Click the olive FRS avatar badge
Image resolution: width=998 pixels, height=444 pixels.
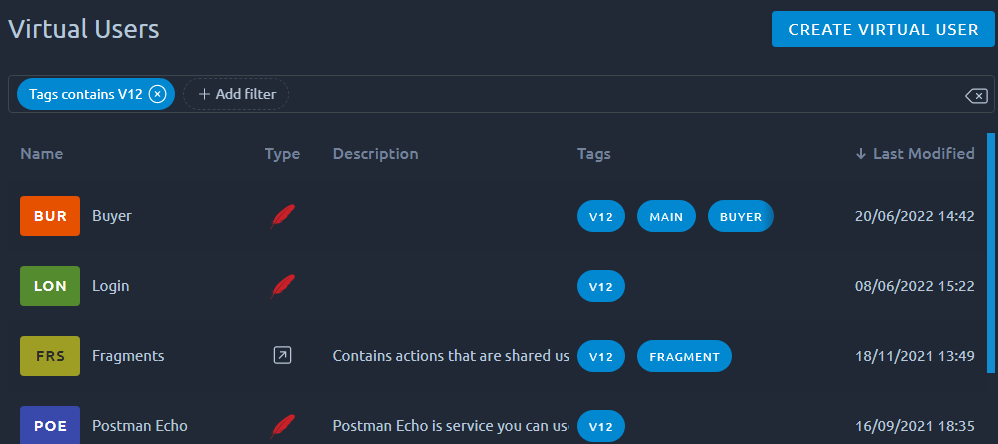pos(50,356)
